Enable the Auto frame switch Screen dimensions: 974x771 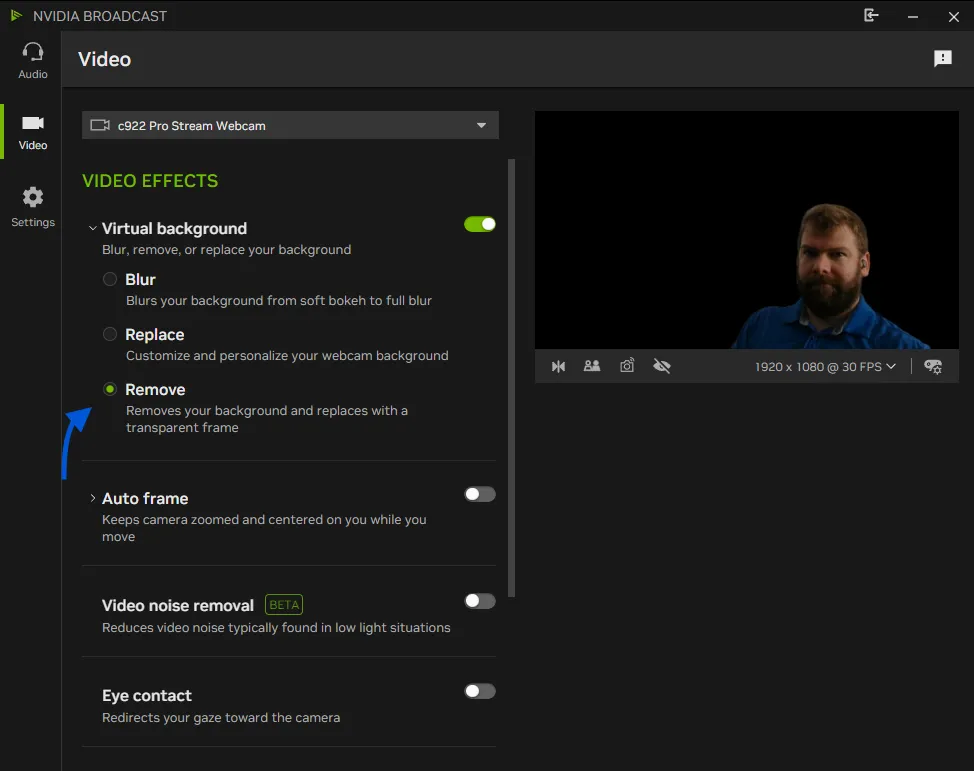click(480, 494)
